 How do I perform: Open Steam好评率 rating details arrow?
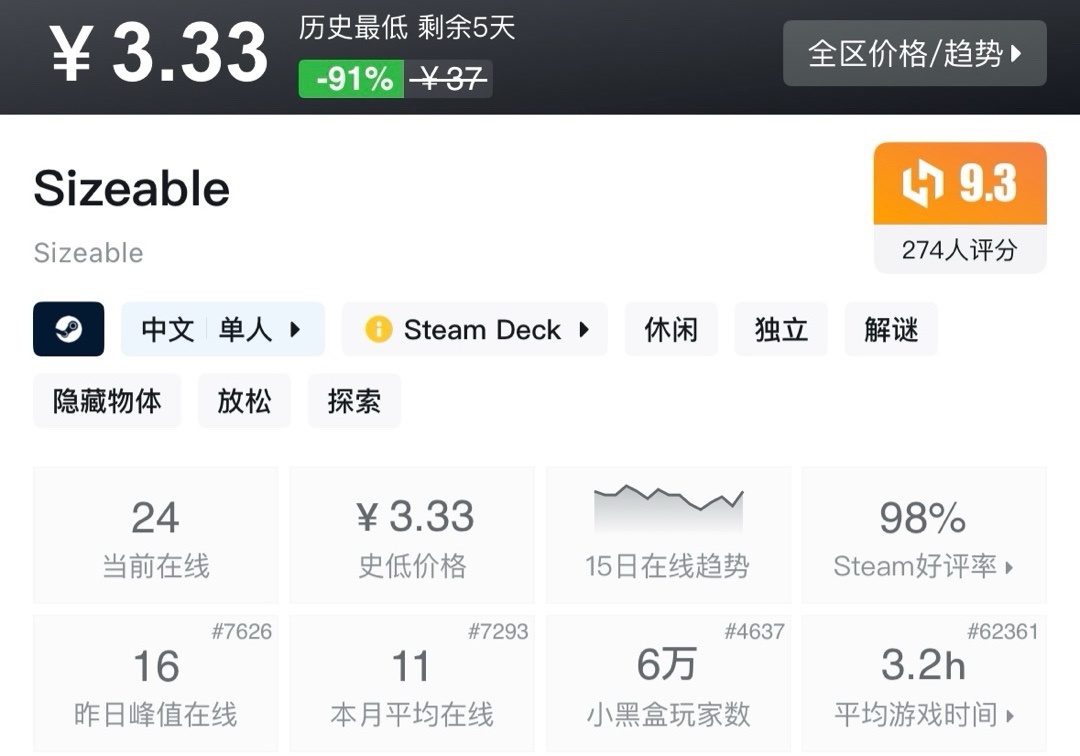coord(1009,568)
